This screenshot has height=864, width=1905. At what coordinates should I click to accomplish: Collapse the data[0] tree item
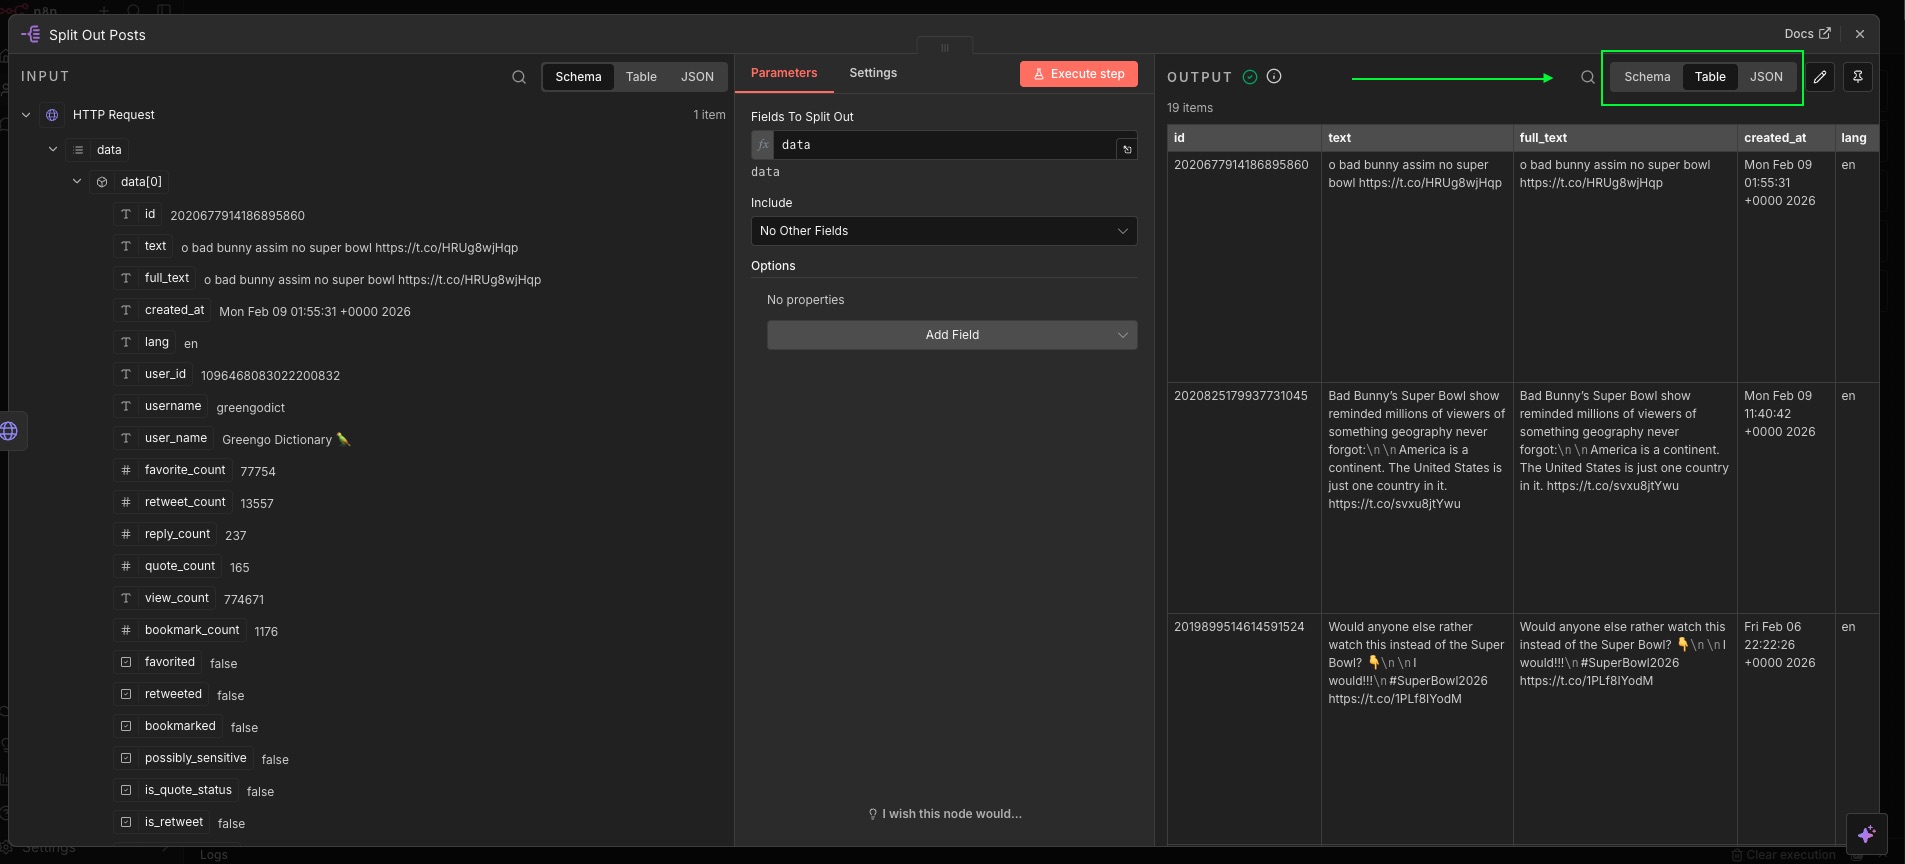point(77,182)
